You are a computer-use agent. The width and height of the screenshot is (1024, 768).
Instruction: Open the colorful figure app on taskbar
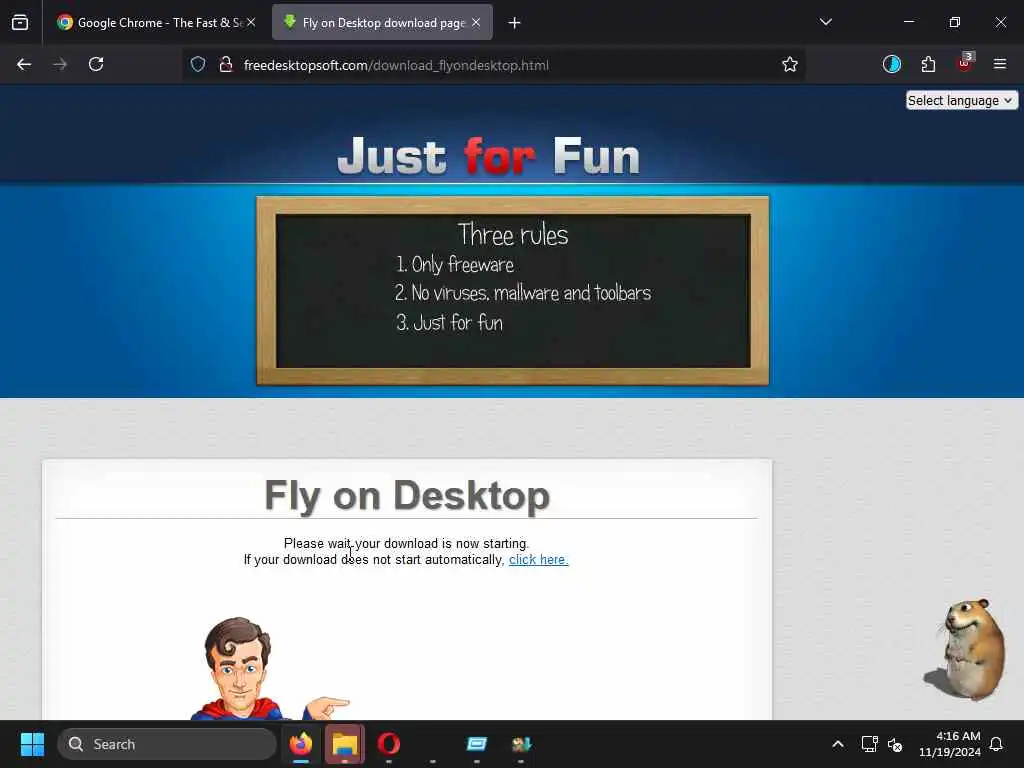pos(521,744)
